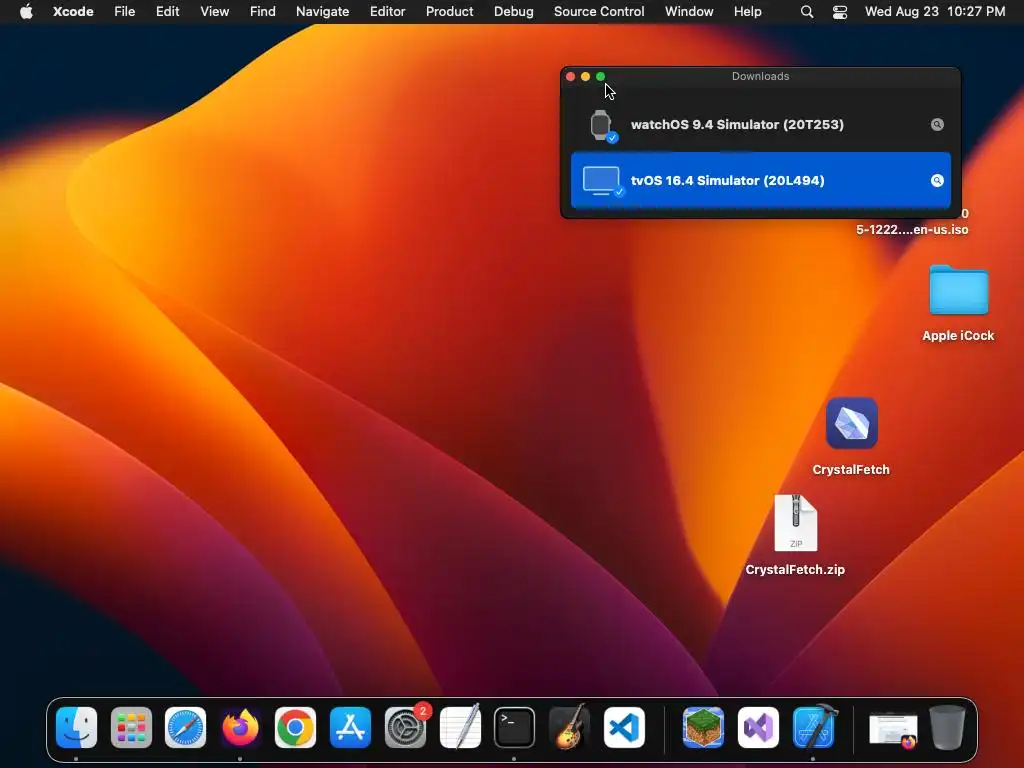Image resolution: width=1024 pixels, height=768 pixels.
Task: Launch Firefox from the Dock
Action: (x=240, y=727)
